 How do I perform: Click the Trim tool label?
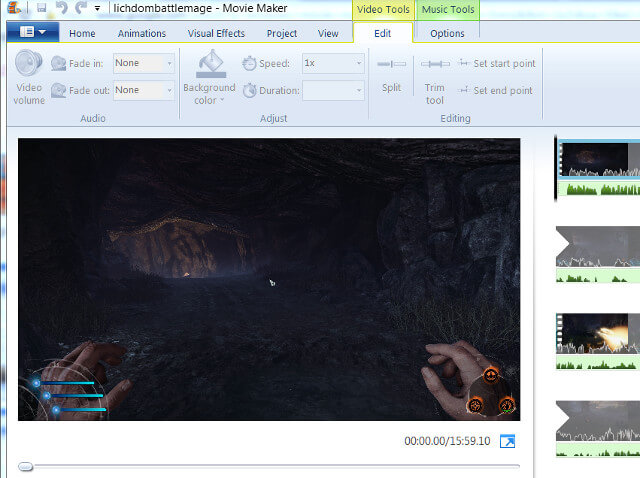(435, 94)
